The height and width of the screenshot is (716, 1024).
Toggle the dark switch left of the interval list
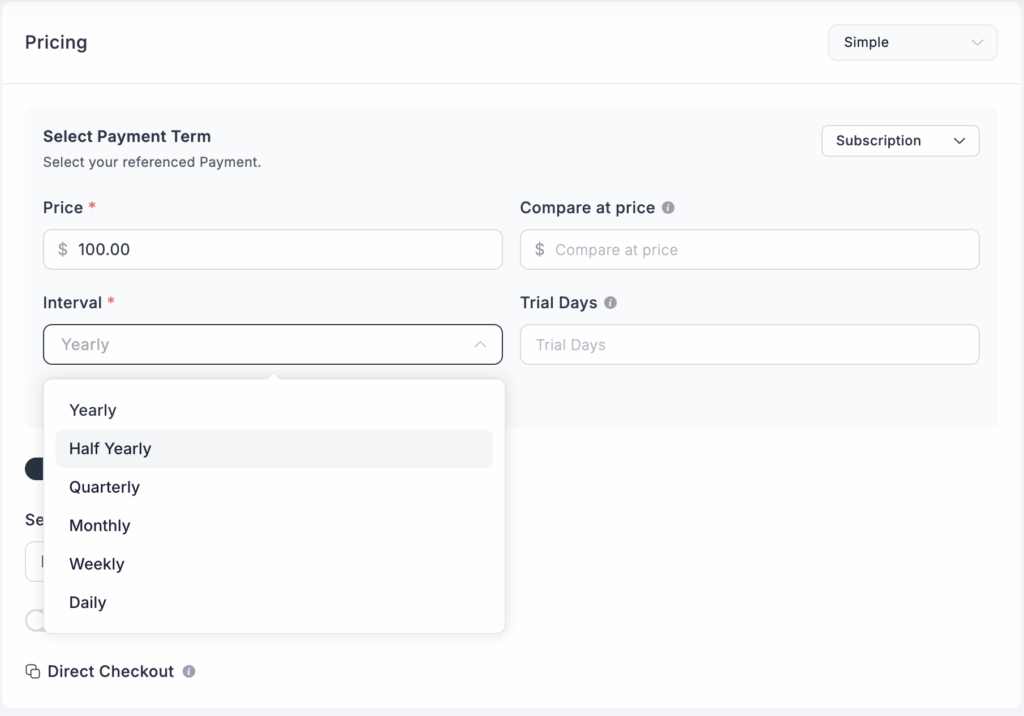[x=34, y=469]
